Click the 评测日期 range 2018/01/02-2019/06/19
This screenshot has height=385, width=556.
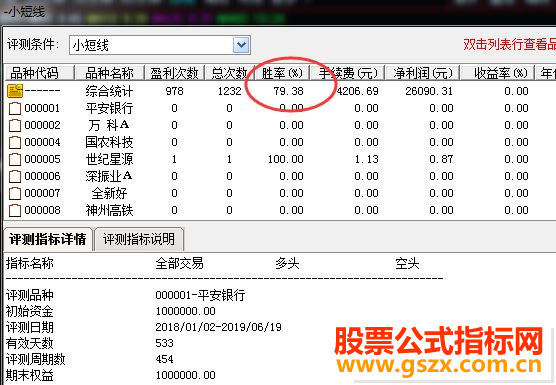coord(218,327)
